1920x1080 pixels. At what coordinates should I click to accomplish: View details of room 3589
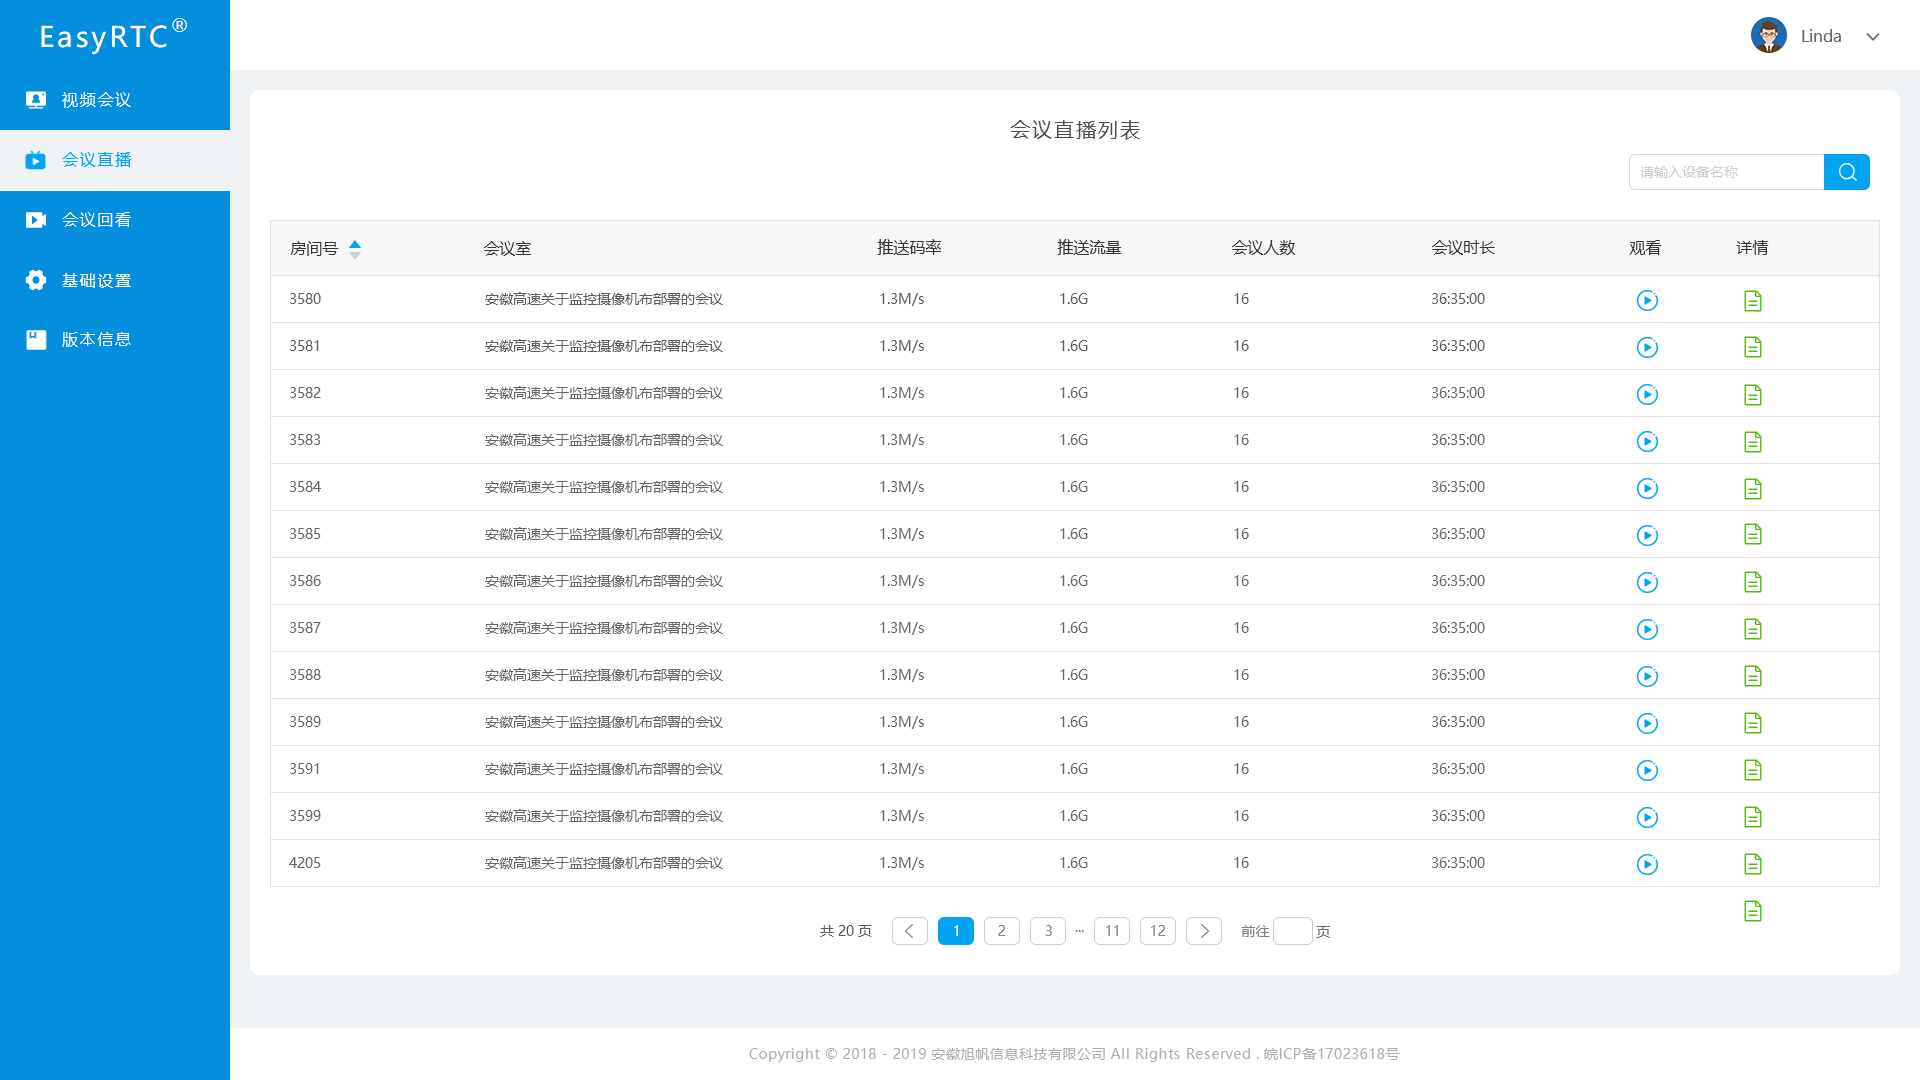[1752, 723]
